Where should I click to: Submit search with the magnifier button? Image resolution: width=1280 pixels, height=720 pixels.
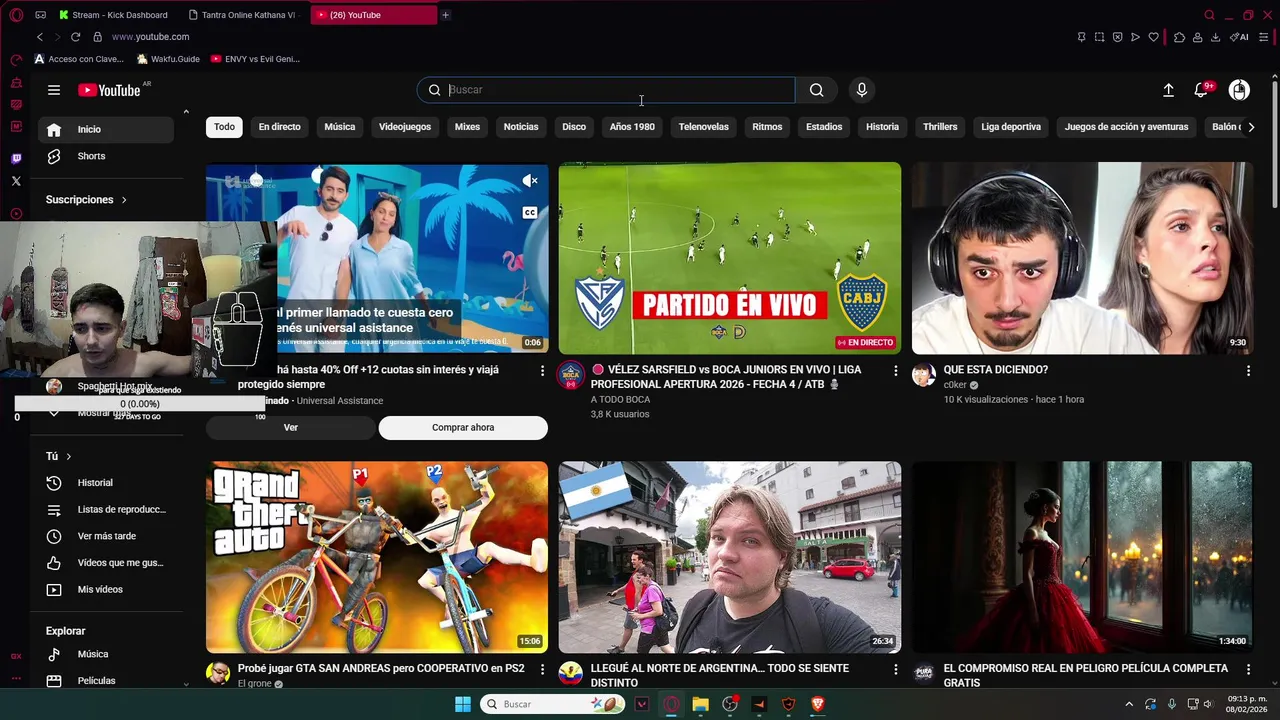817,90
